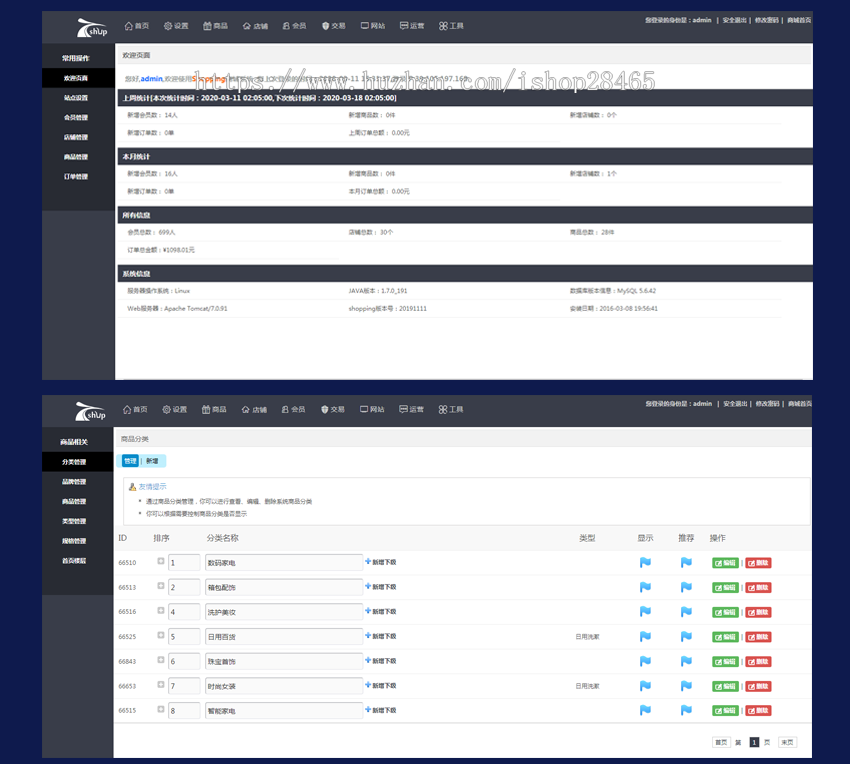Click the sort order field containing 7
The width and height of the screenshot is (850, 764).
184,686
